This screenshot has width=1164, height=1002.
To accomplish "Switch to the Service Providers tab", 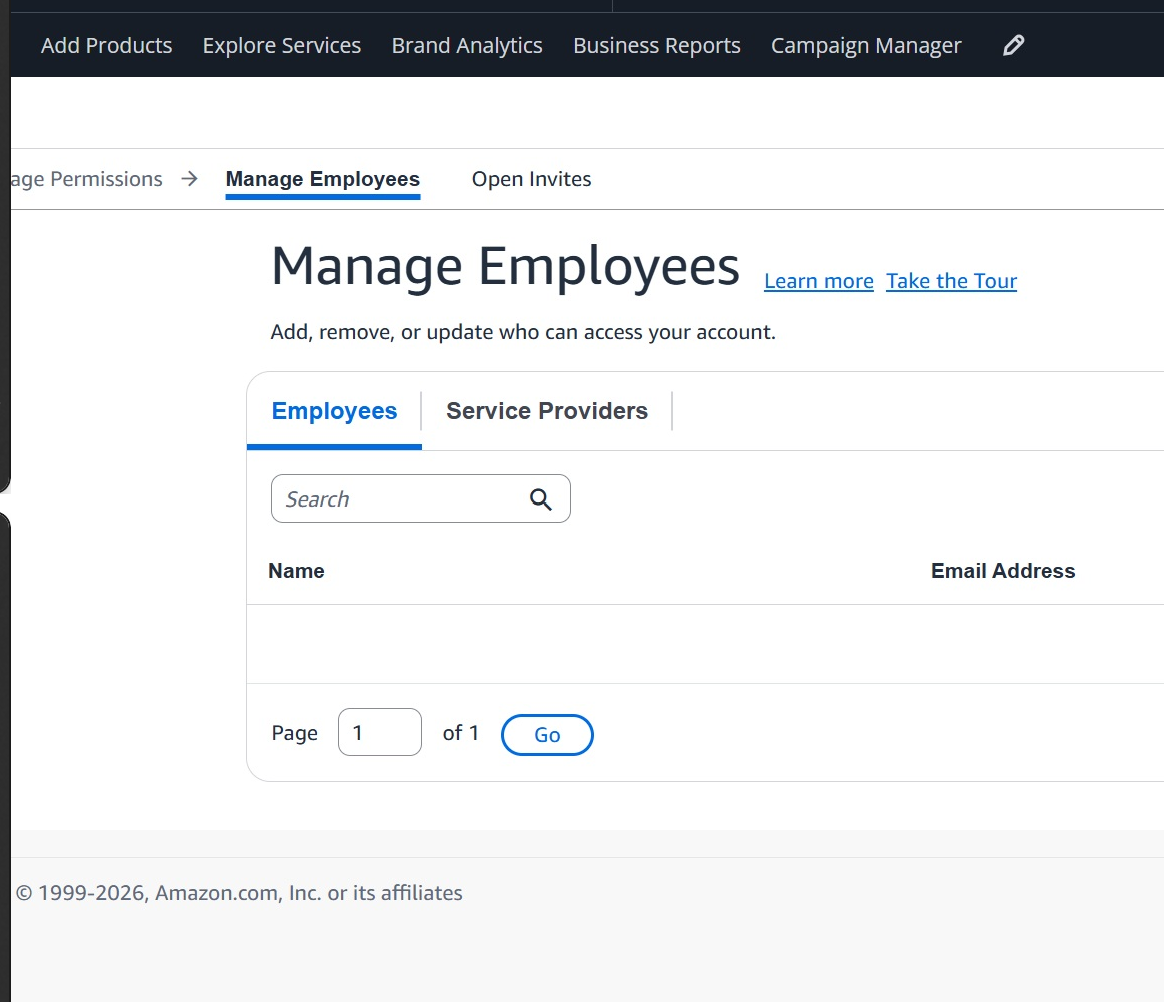I will 547,410.
